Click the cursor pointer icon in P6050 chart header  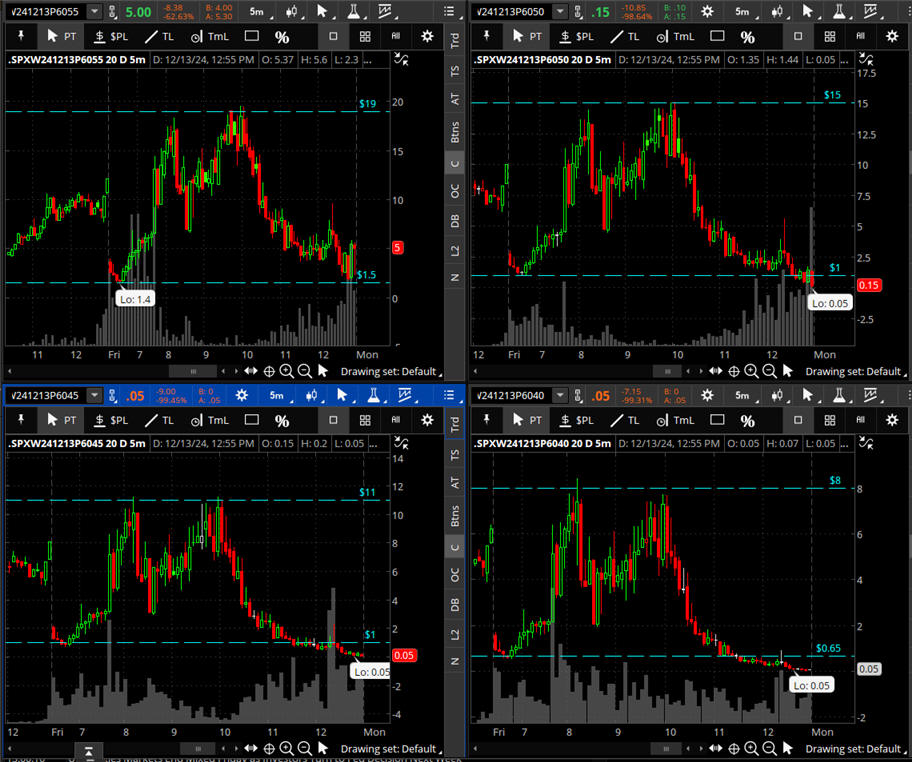point(807,11)
